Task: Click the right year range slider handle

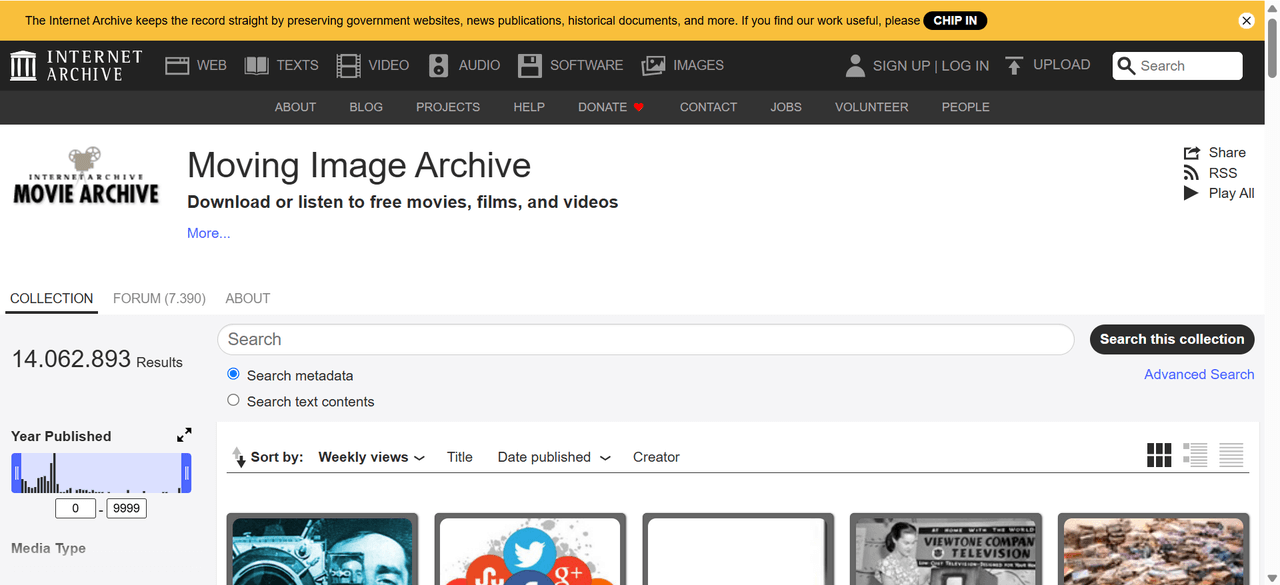Action: pyautogui.click(x=186, y=473)
